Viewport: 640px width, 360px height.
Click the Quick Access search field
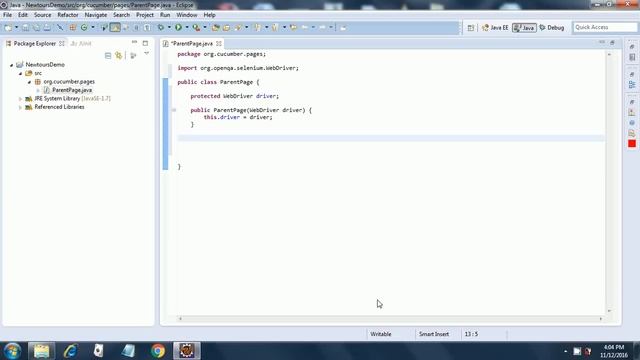(x=605, y=27)
